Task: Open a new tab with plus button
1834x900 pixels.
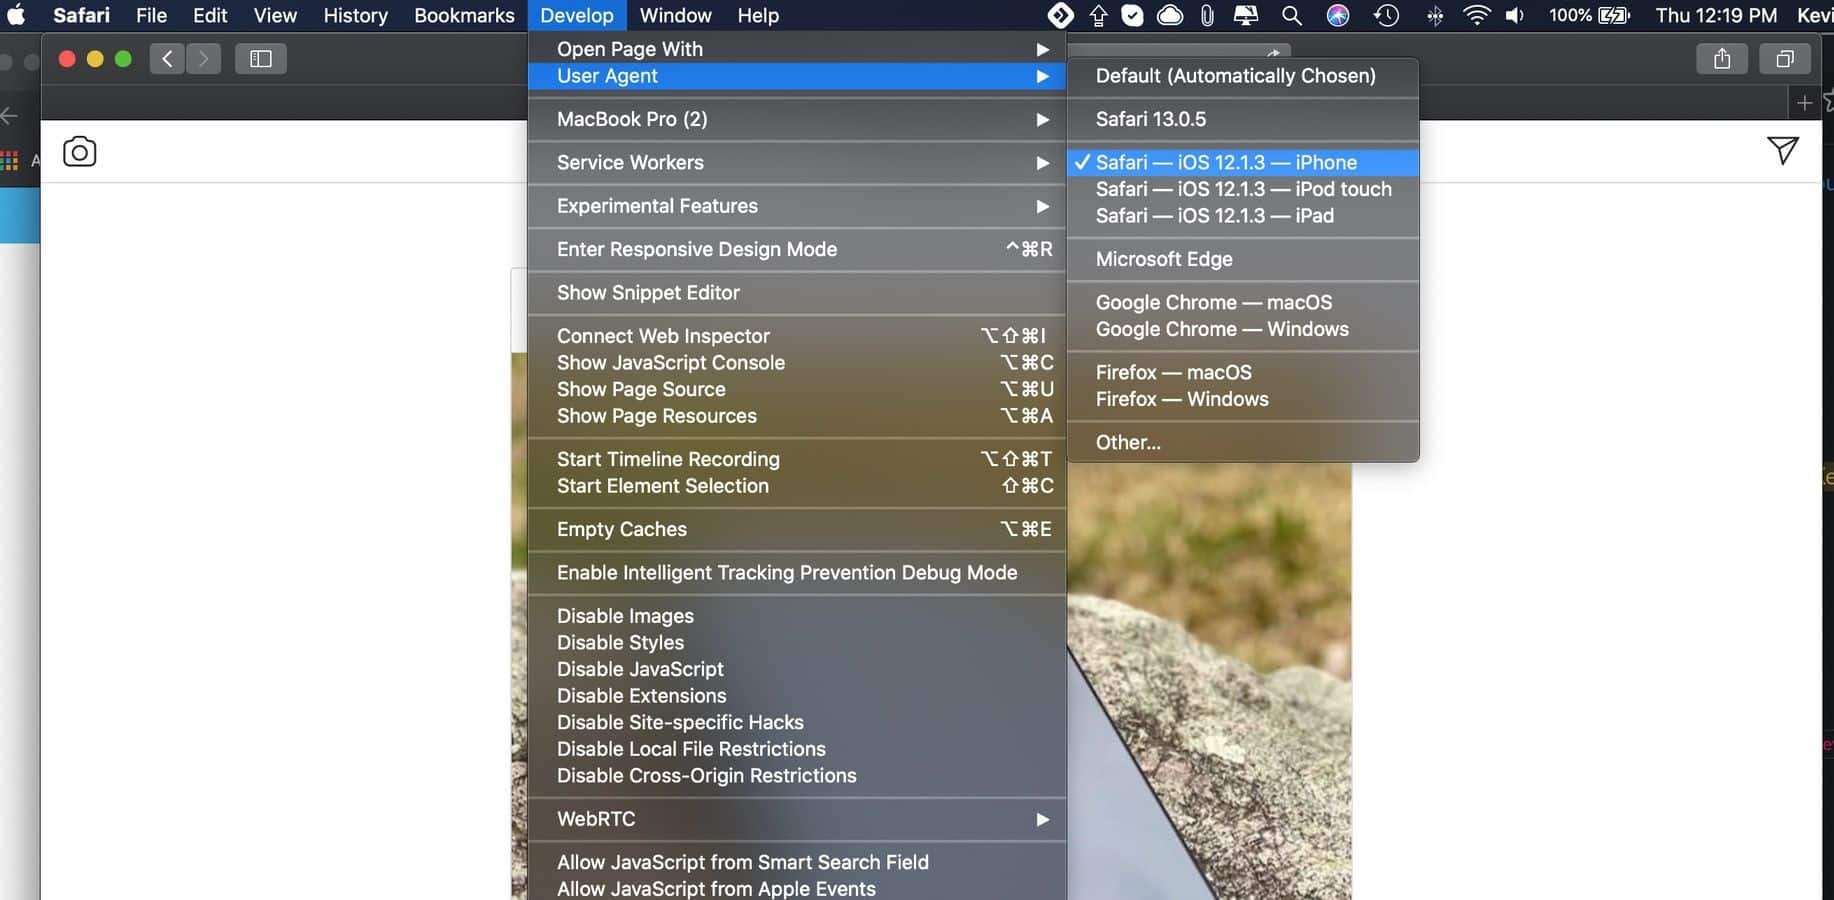Action: [1804, 102]
